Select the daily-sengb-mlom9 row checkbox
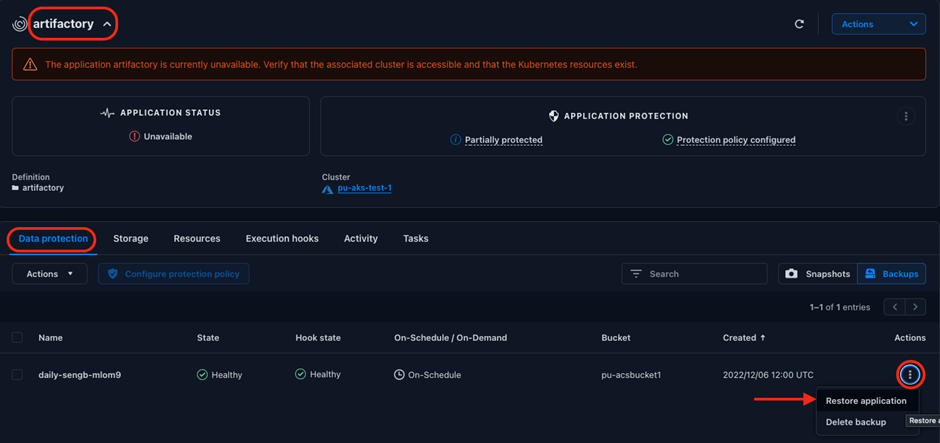This screenshot has width=940, height=443. coord(17,375)
